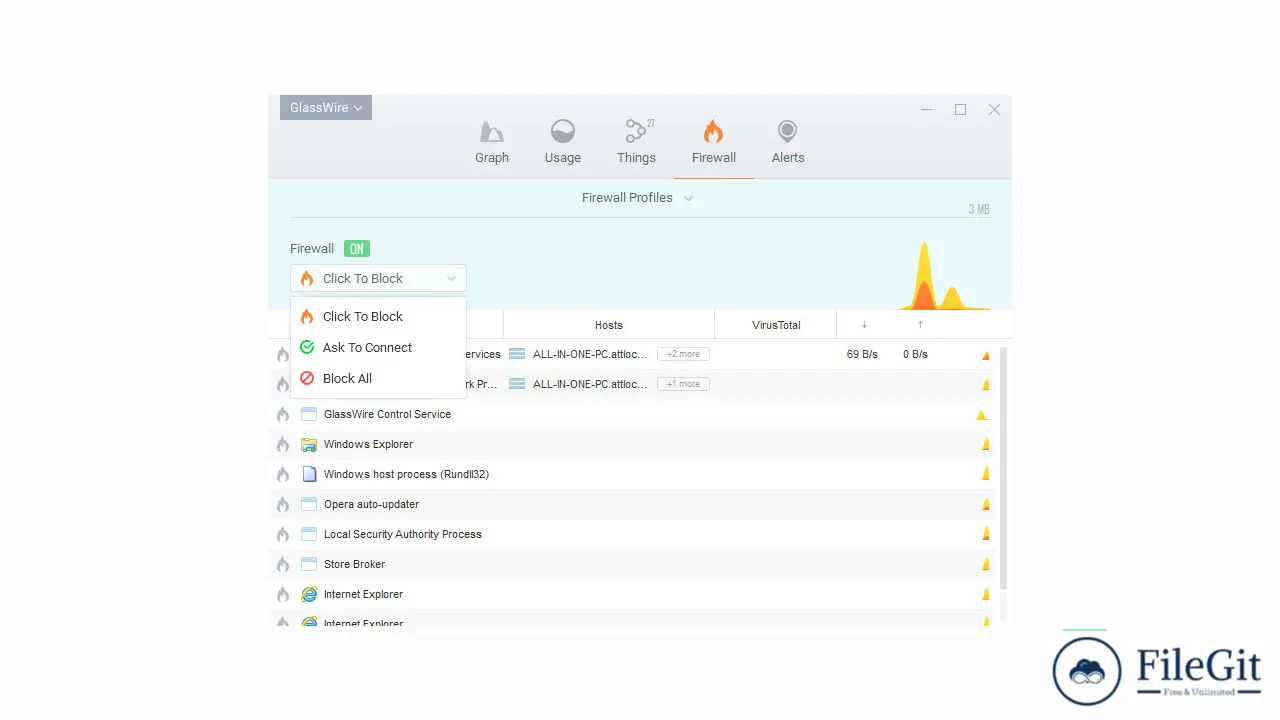Click the 69 B/s download speed value
The height and width of the screenshot is (720, 1280).
(862, 354)
